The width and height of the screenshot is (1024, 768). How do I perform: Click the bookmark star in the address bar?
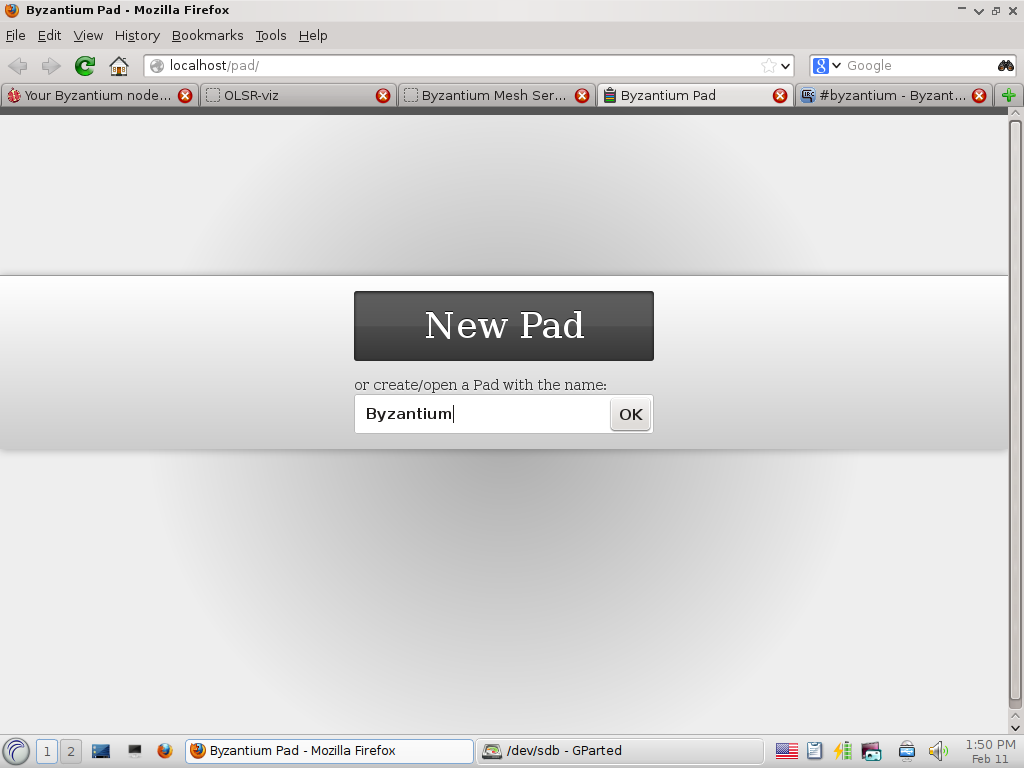[x=770, y=66]
